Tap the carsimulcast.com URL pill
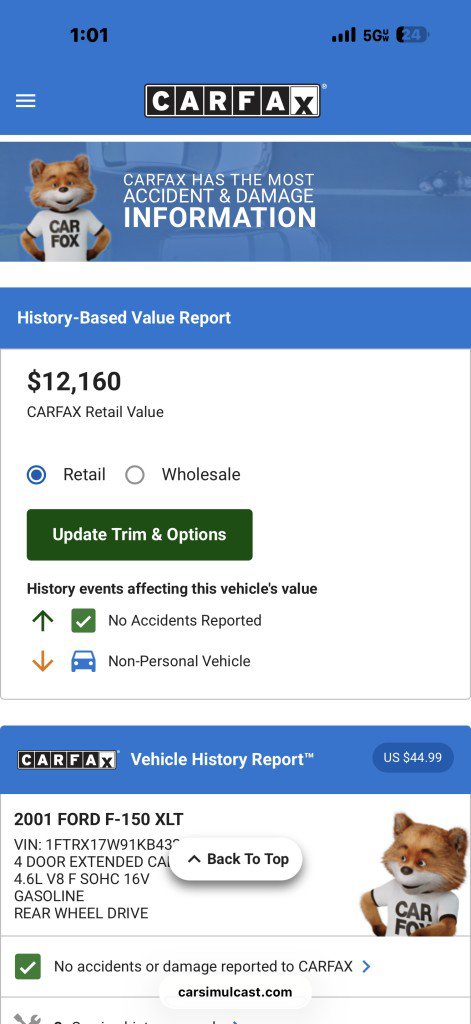The image size is (471, 1024). [235, 992]
